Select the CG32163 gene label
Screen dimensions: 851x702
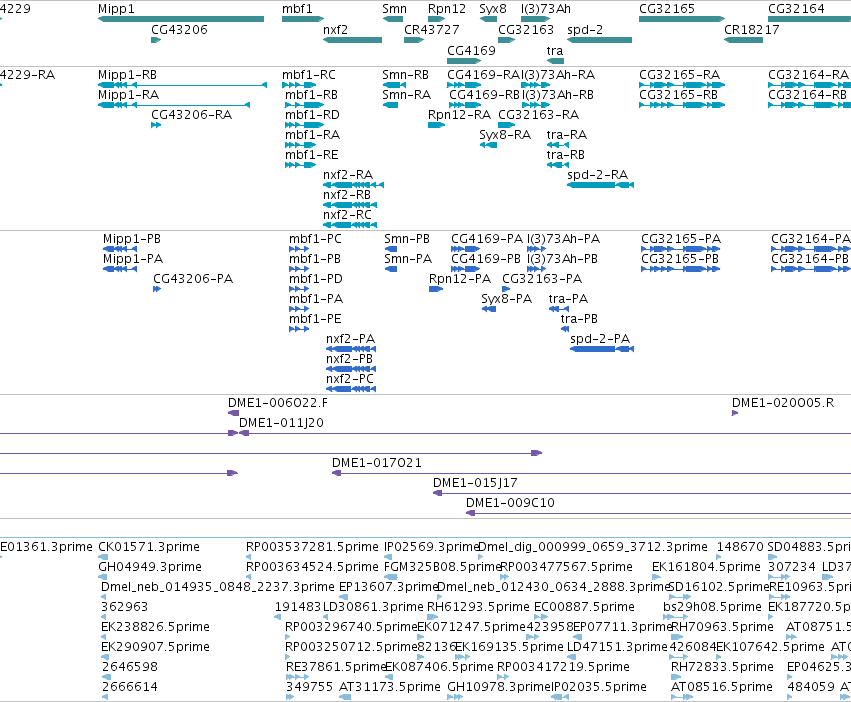click(x=526, y=29)
